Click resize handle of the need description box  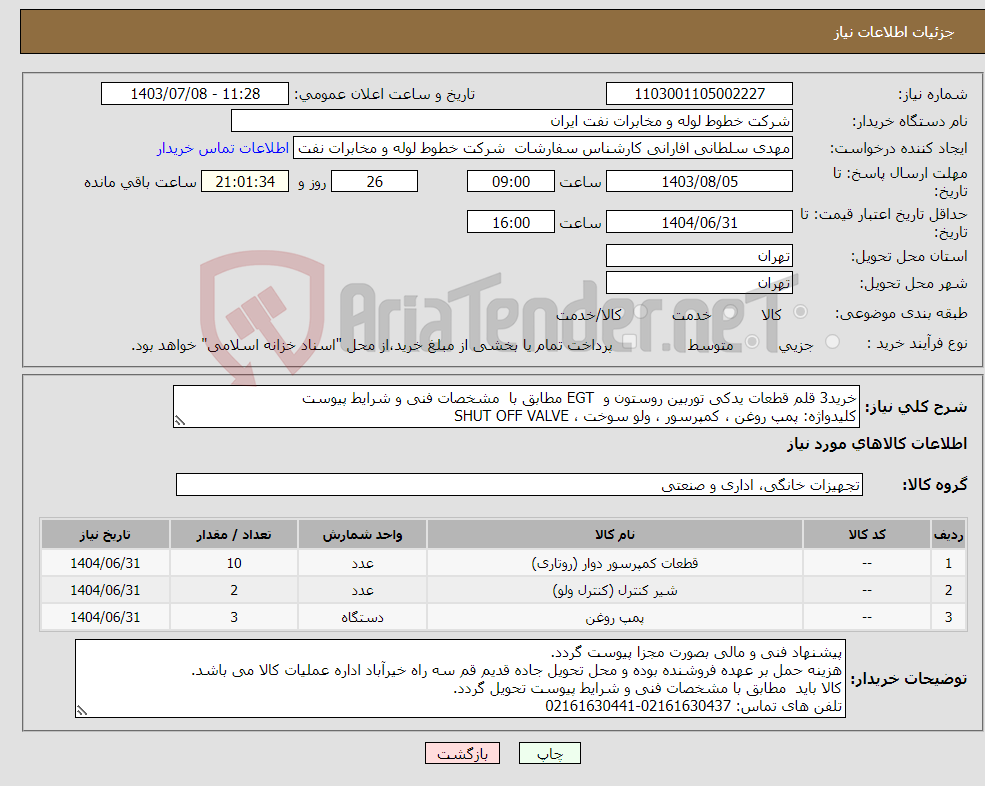point(180,421)
